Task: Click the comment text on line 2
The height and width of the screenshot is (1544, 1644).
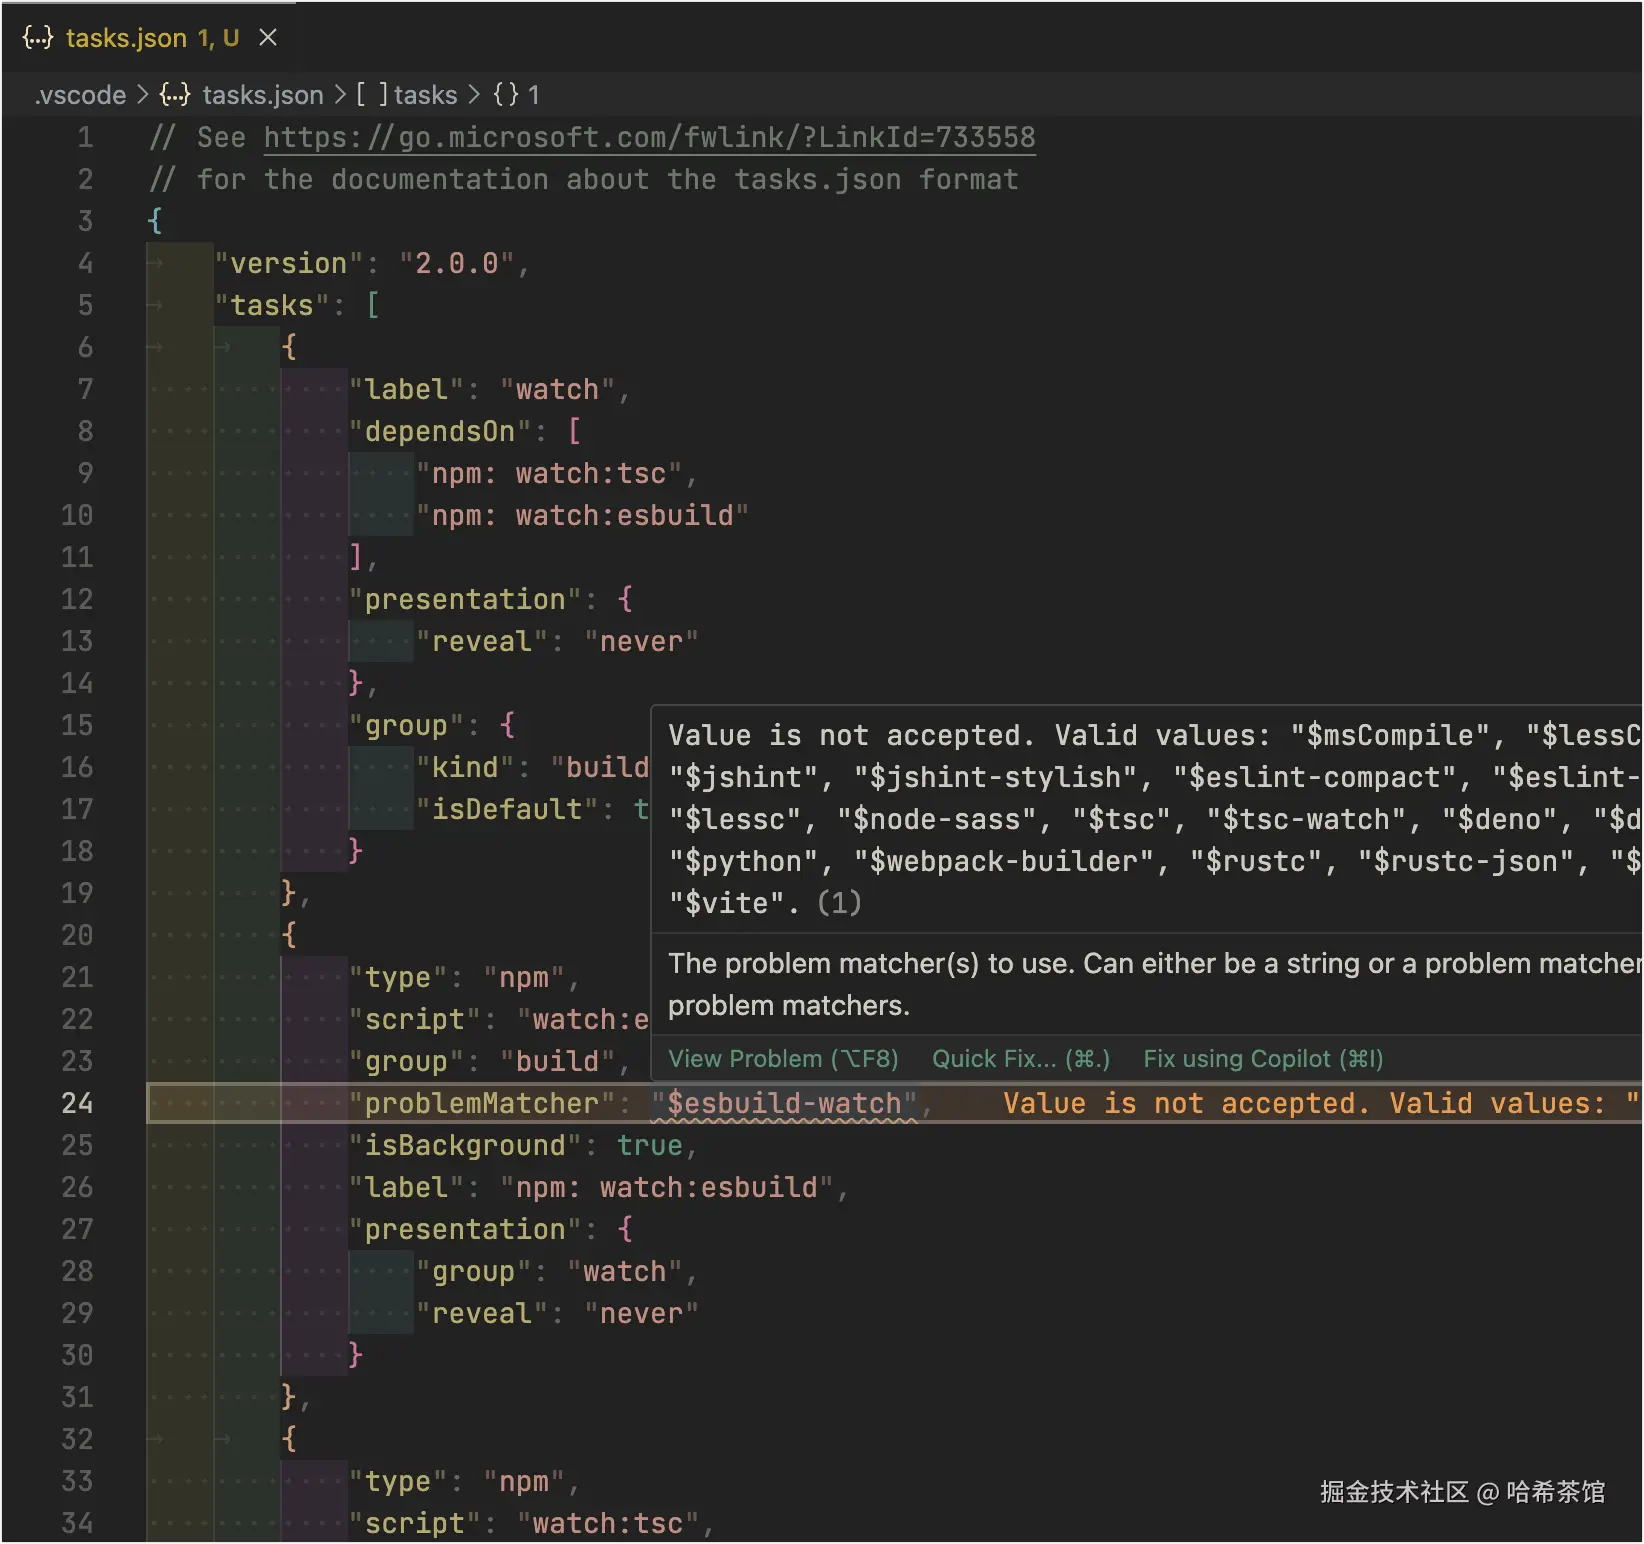Action: tap(583, 179)
